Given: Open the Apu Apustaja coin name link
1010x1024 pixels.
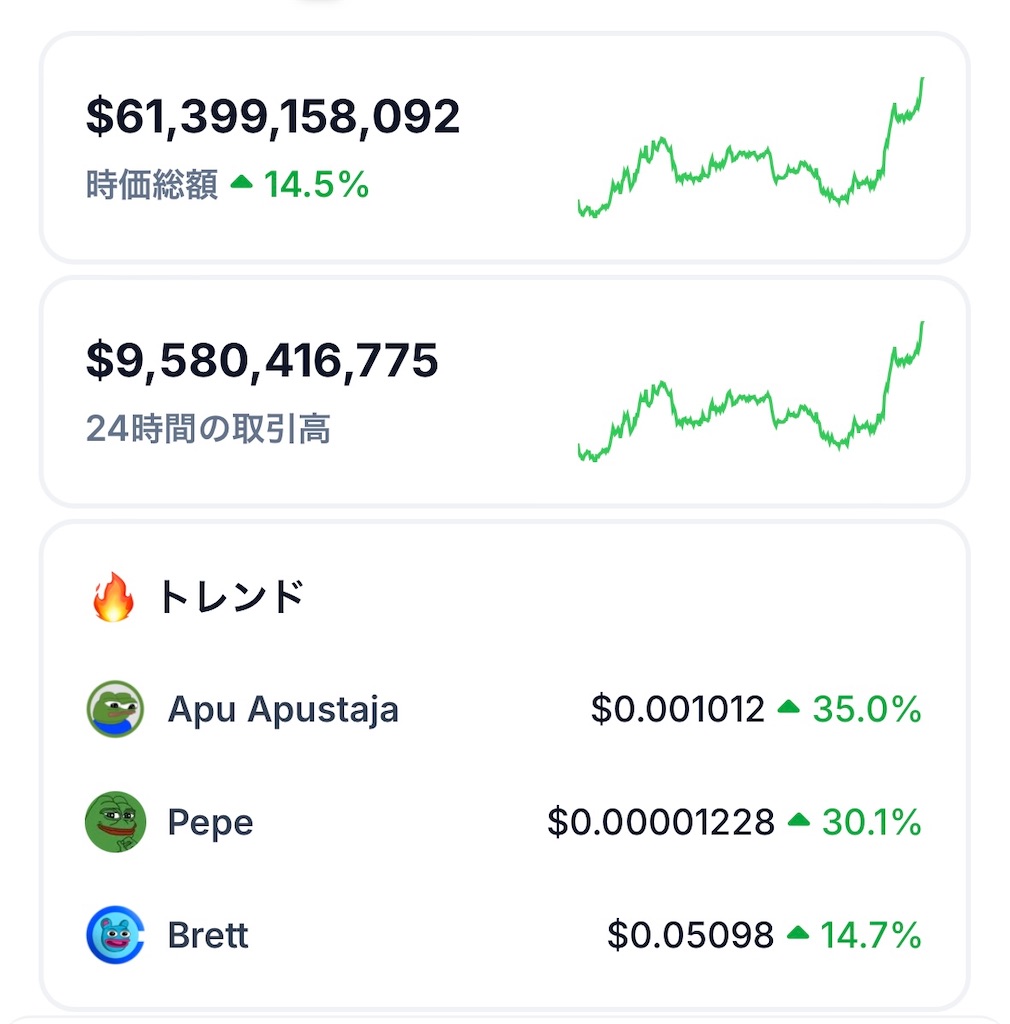Looking at the screenshot, I should (x=283, y=710).
